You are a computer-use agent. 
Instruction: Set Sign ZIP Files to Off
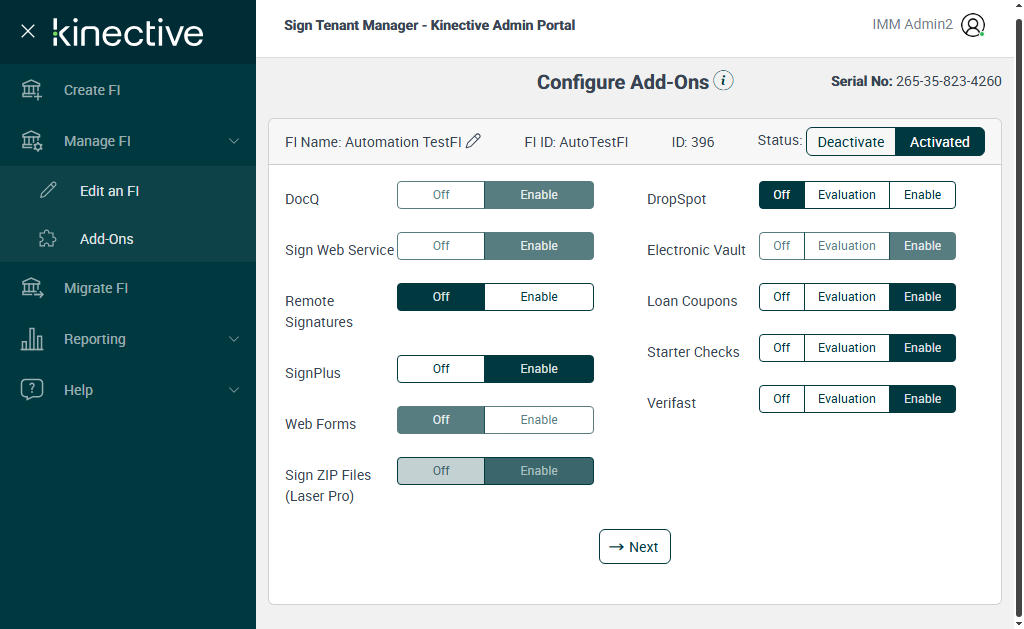[x=441, y=470]
